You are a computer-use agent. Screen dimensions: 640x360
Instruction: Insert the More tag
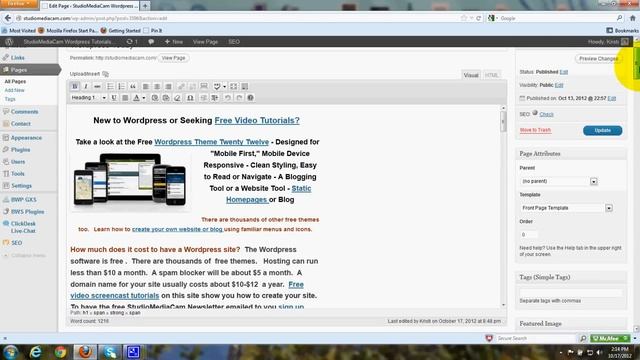pyautogui.click(x=204, y=87)
